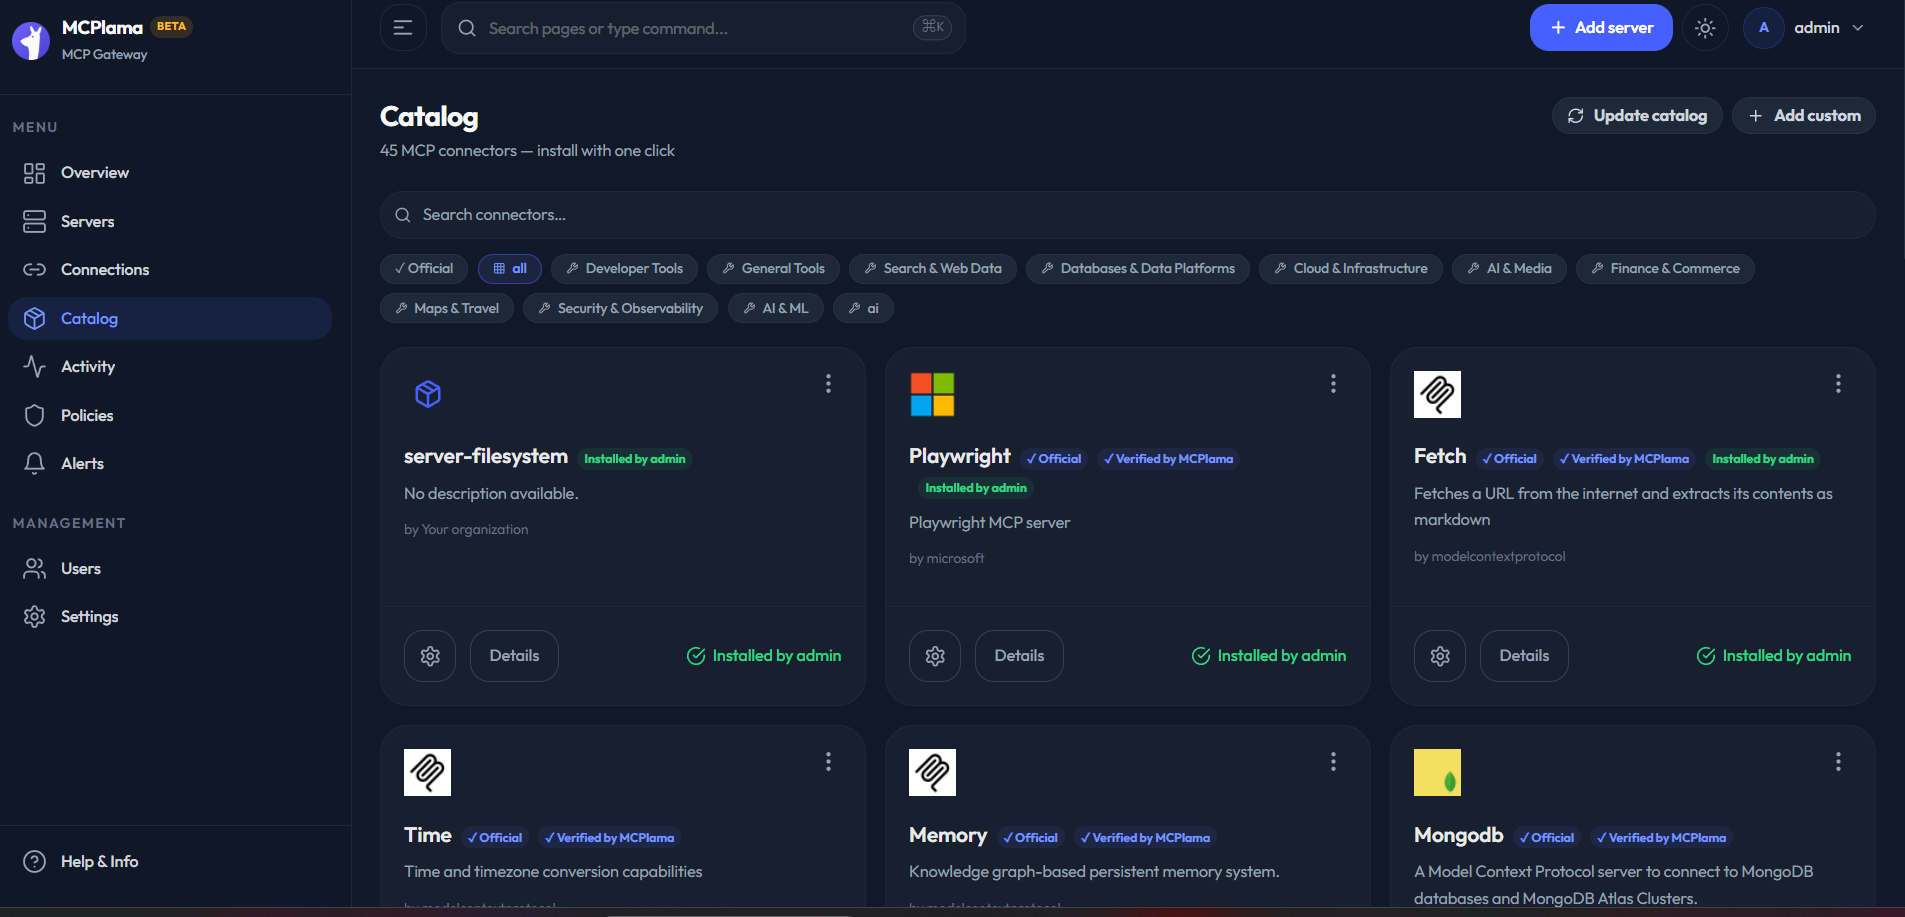The height and width of the screenshot is (917, 1905).
Task: Select the 'all' category filter chip
Action: click(510, 269)
